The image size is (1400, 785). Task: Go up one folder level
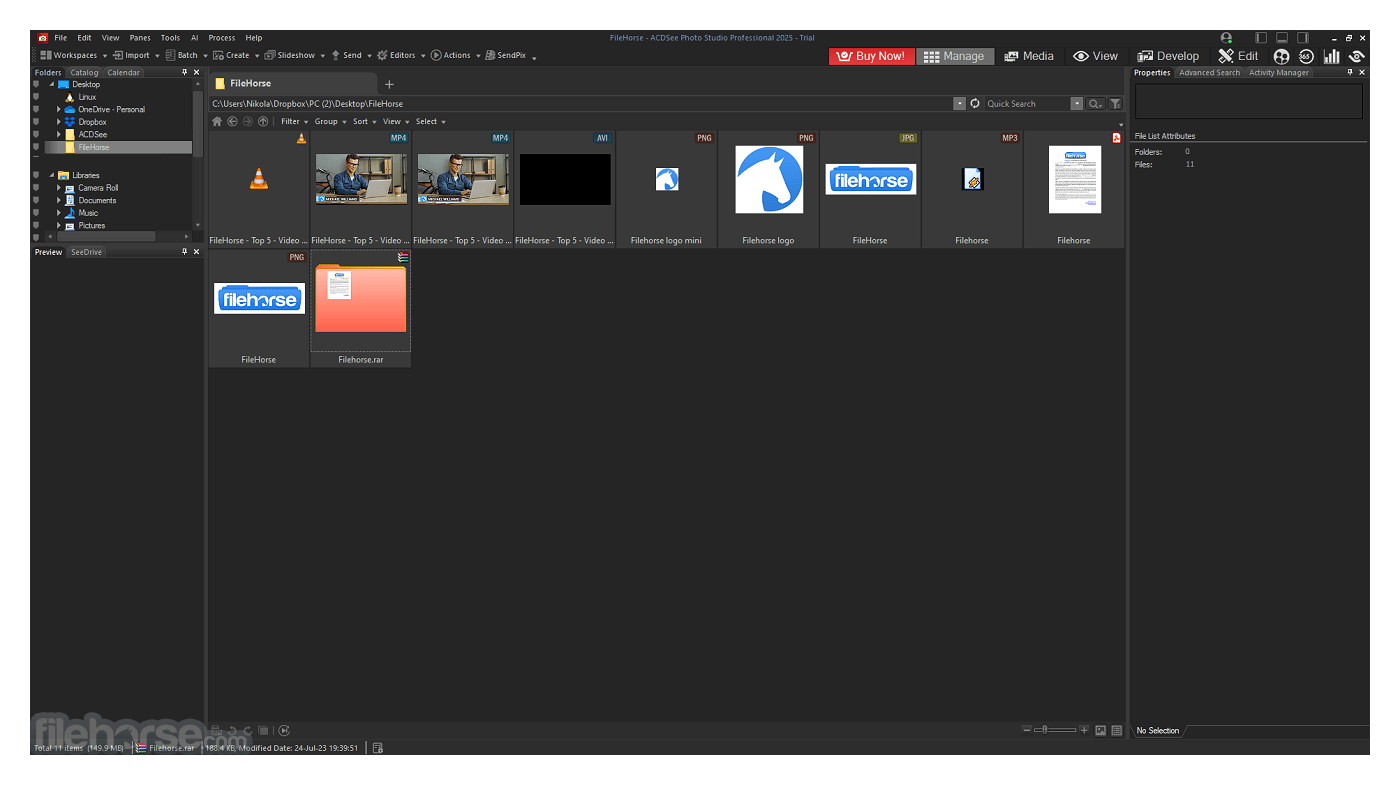point(263,121)
